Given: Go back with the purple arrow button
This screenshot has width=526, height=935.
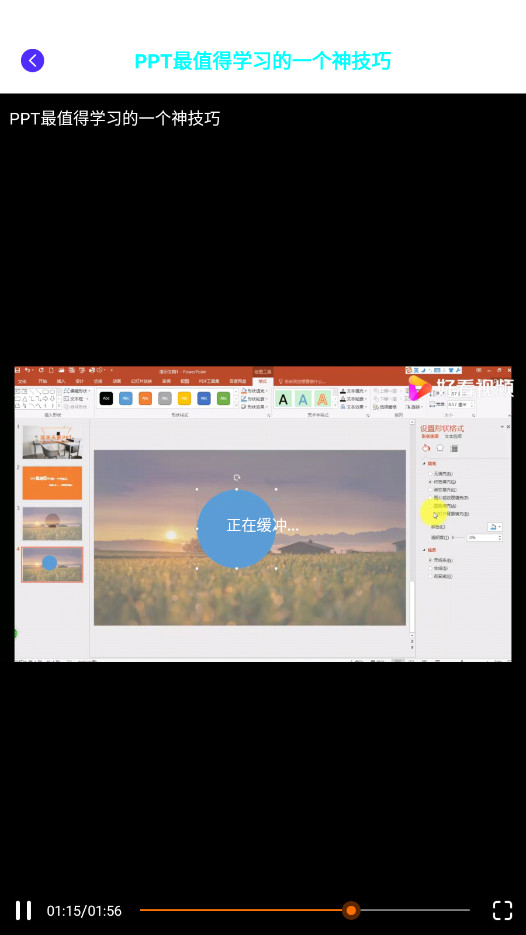Looking at the screenshot, I should 32,60.
